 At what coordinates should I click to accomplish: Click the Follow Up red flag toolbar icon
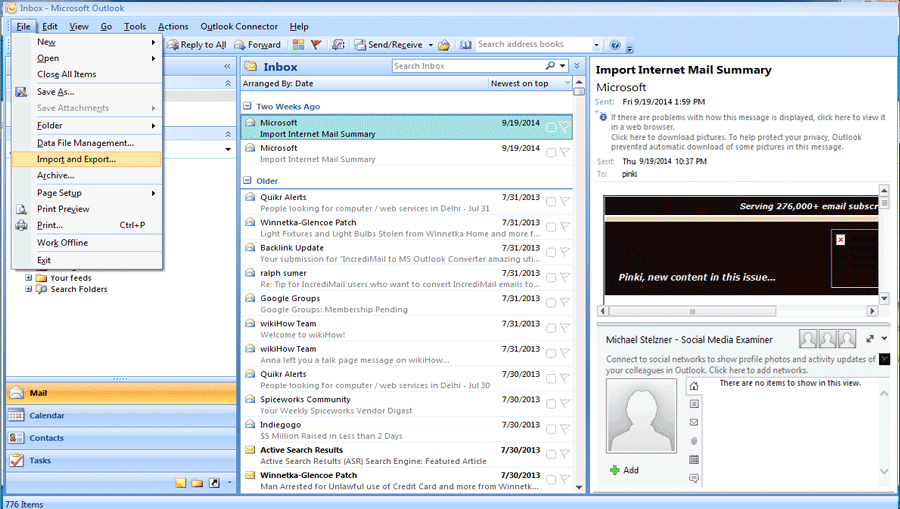(x=316, y=45)
